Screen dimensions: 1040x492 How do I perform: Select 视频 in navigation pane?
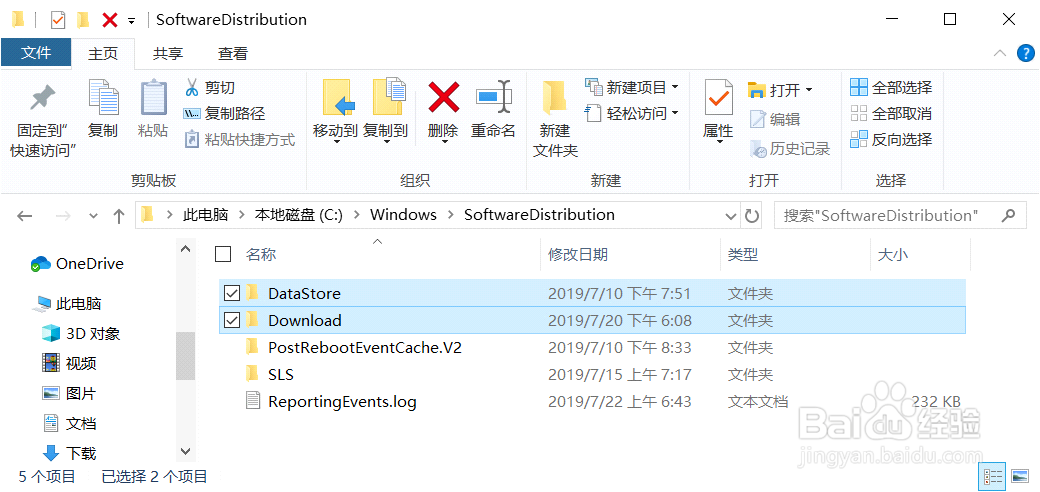69,363
